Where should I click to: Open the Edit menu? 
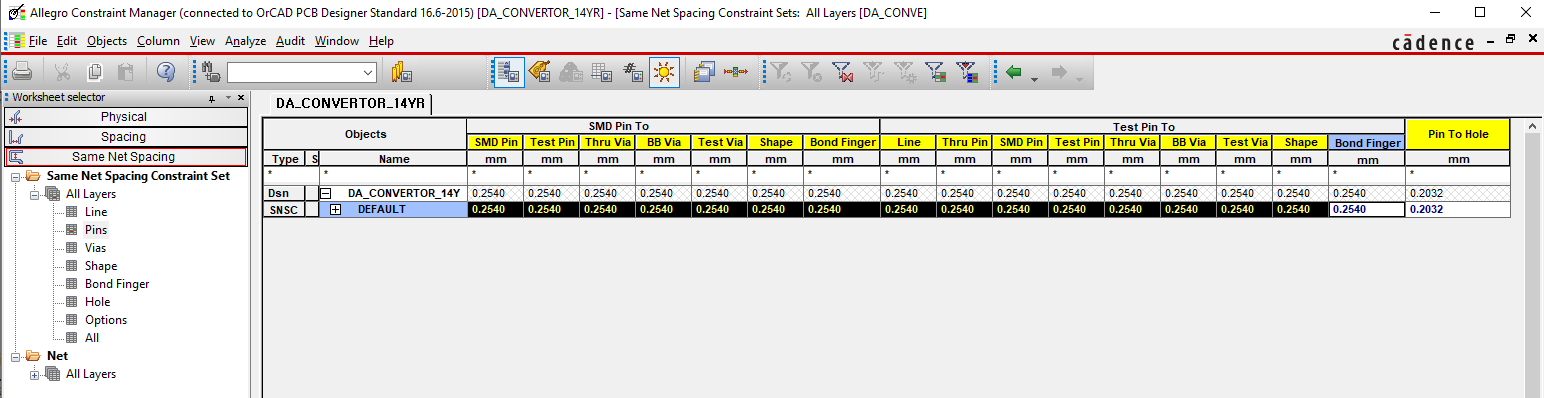pyautogui.click(x=67, y=41)
